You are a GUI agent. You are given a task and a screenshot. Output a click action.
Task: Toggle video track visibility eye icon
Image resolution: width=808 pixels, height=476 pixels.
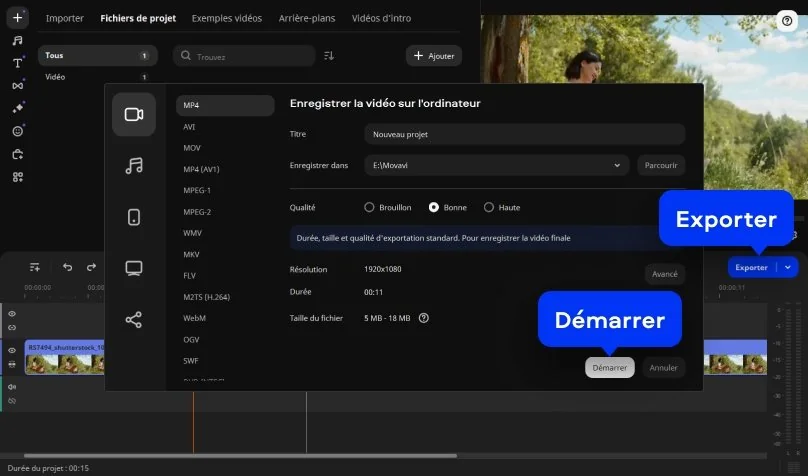pyautogui.click(x=12, y=351)
